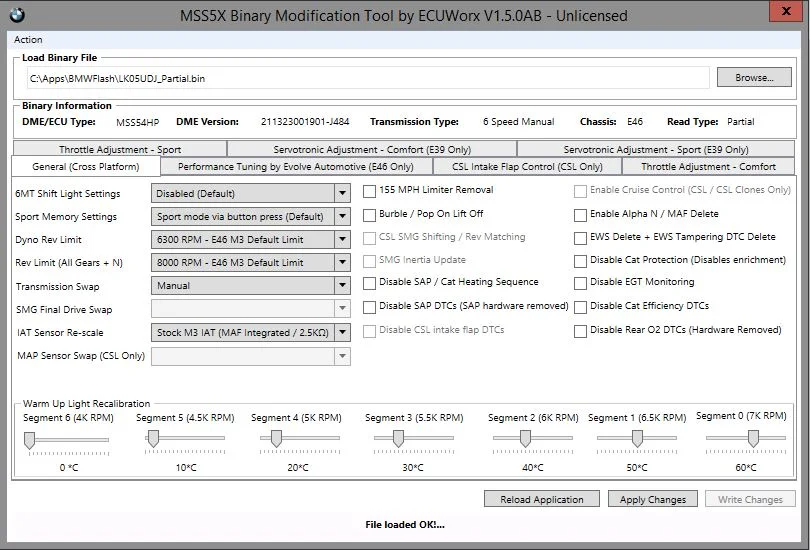This screenshot has height=550, width=810.
Task: Enable Alpha N / MAF Delete
Action: (580, 215)
